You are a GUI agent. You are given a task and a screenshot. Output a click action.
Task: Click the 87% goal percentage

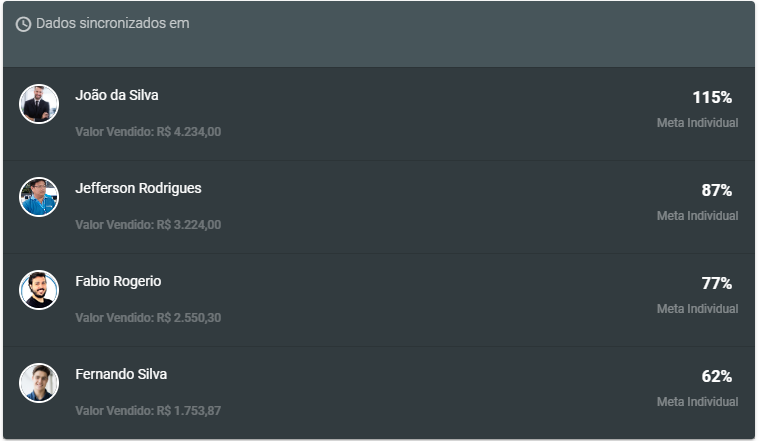coord(716,190)
